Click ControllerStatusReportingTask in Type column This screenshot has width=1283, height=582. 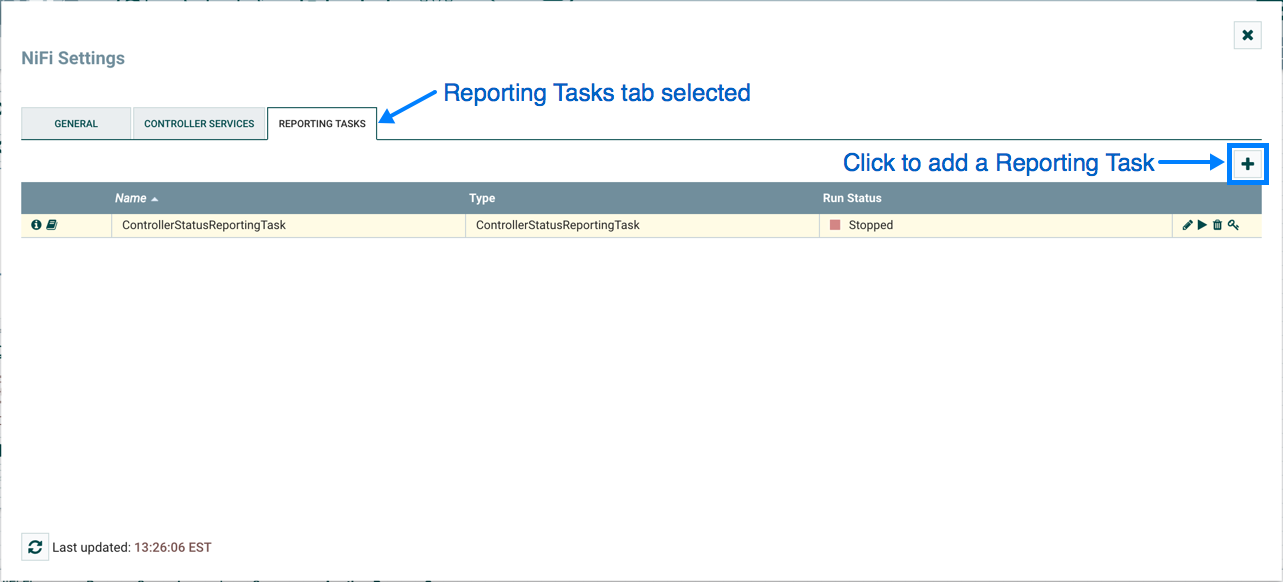pos(642,225)
